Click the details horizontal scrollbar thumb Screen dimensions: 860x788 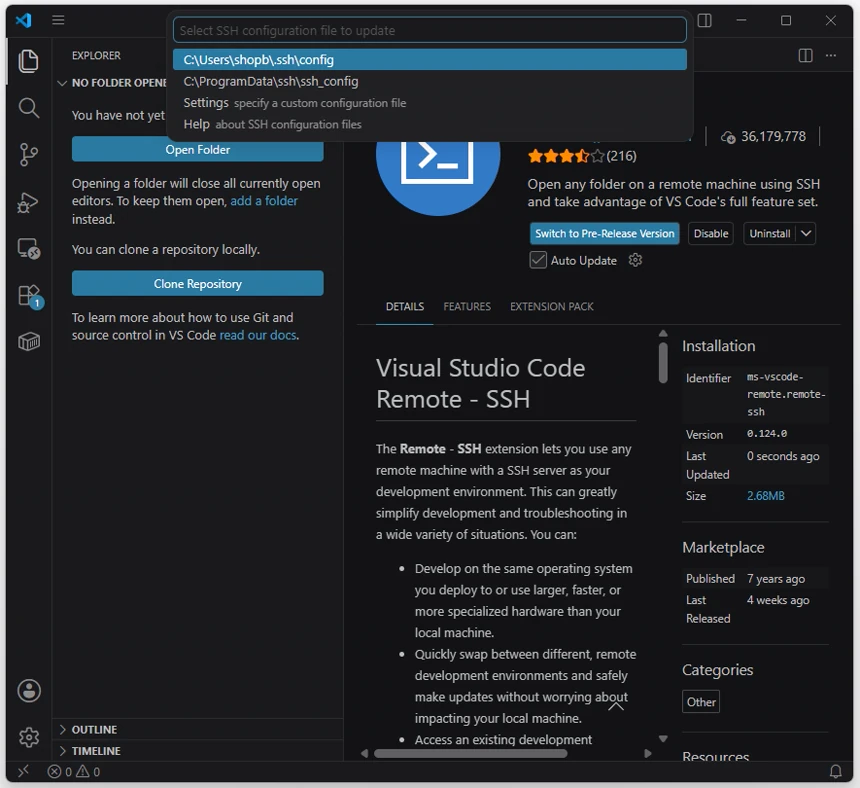[x=471, y=753]
